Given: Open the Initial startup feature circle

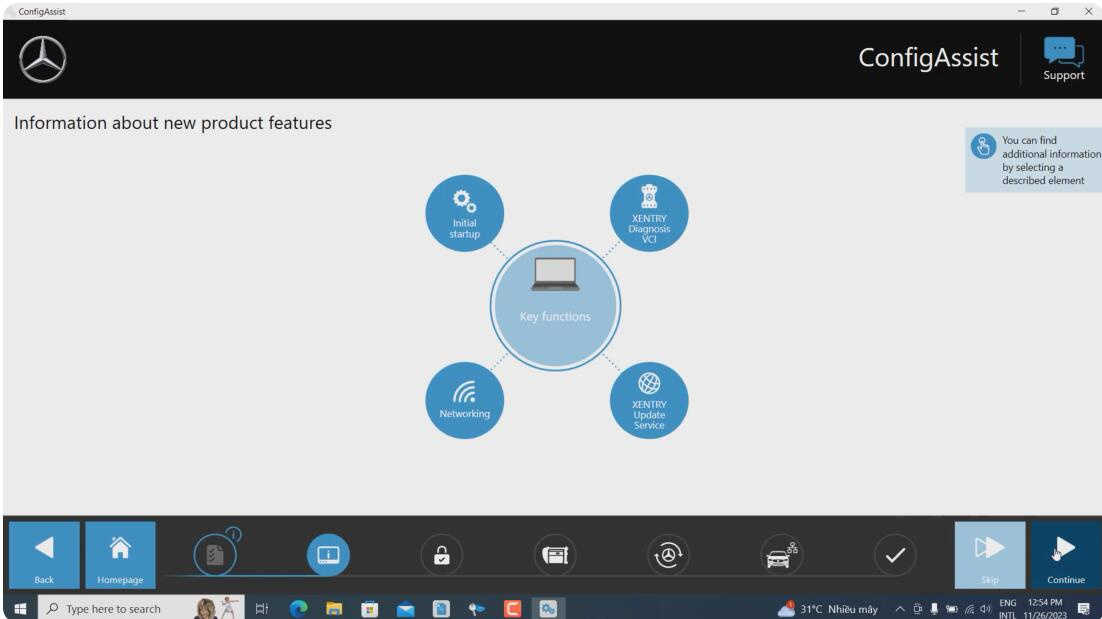Looking at the screenshot, I should (x=464, y=213).
